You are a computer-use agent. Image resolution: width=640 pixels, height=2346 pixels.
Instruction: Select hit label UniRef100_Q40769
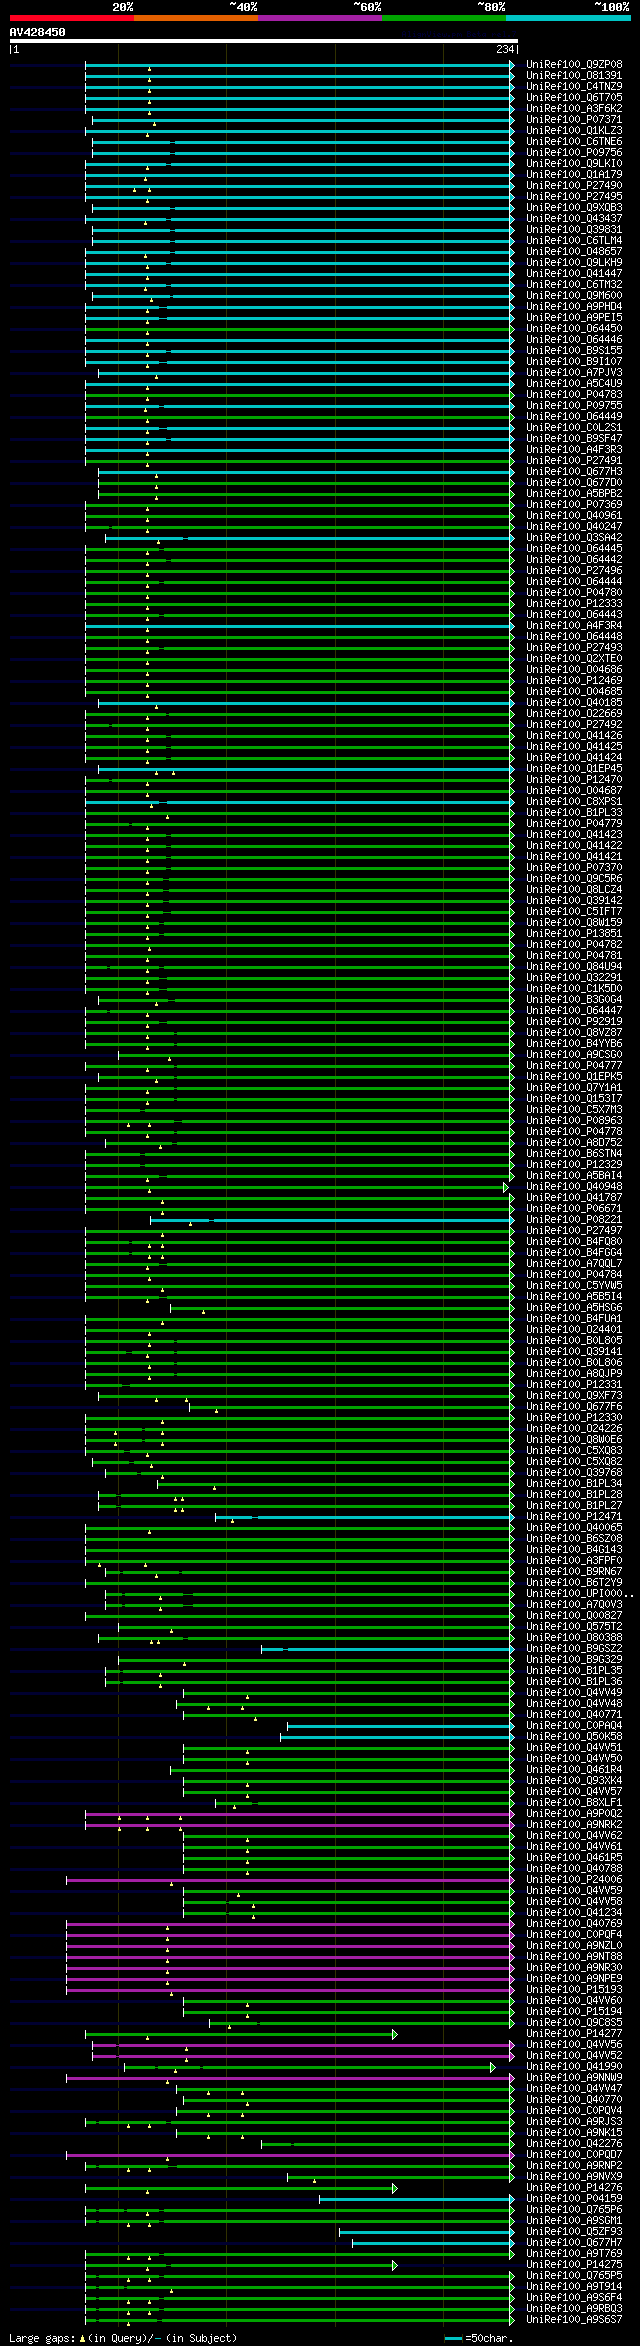click(x=574, y=1924)
